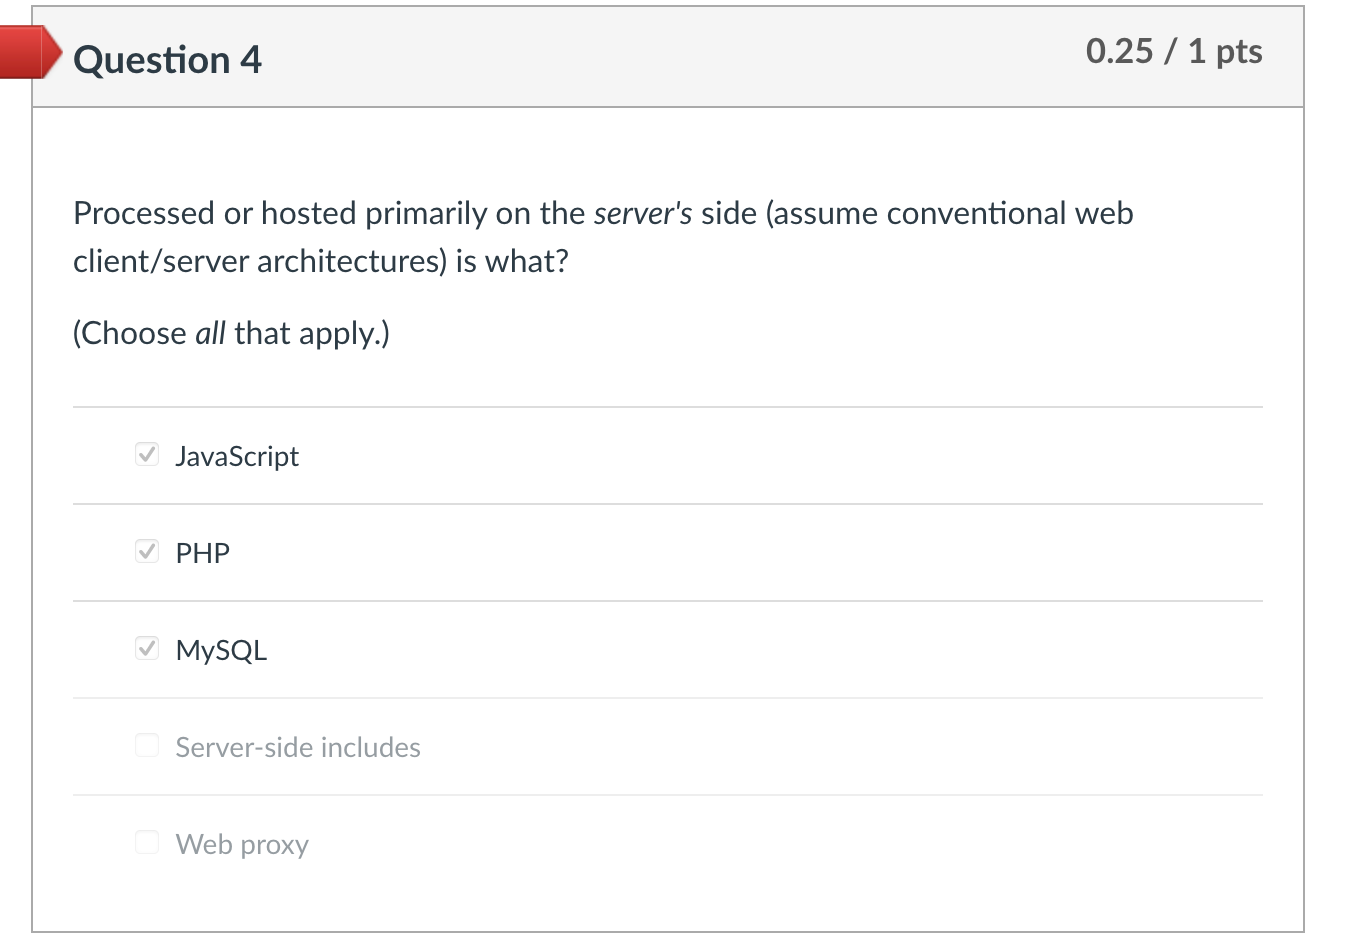
Task: Enable the Server-side includes checkbox
Action: (146, 745)
